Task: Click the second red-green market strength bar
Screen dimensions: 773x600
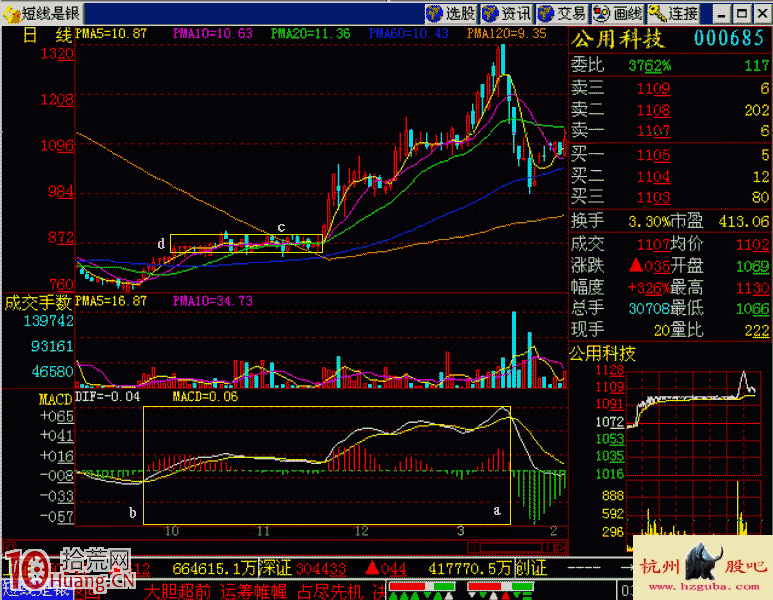Action: [500, 586]
